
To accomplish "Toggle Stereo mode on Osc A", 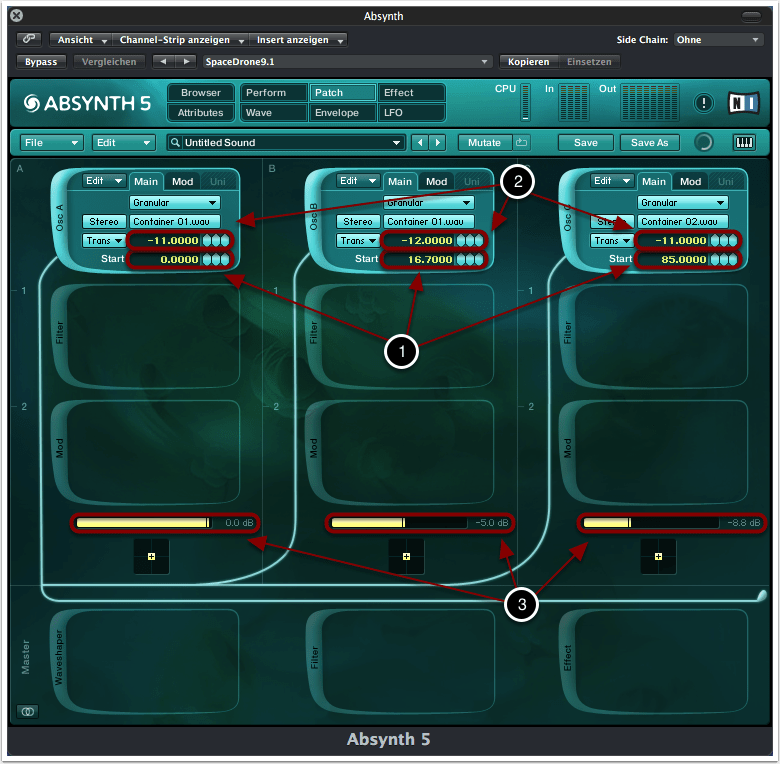I will coord(105,222).
